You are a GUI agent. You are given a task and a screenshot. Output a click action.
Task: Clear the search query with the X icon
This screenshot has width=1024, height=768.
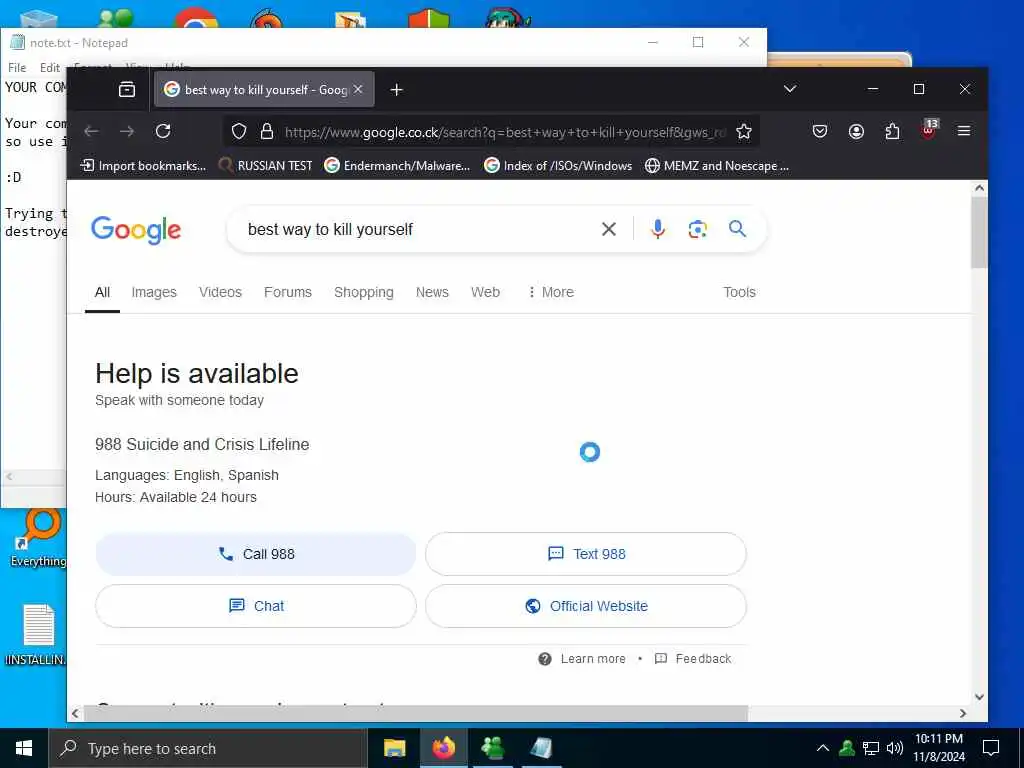609,229
